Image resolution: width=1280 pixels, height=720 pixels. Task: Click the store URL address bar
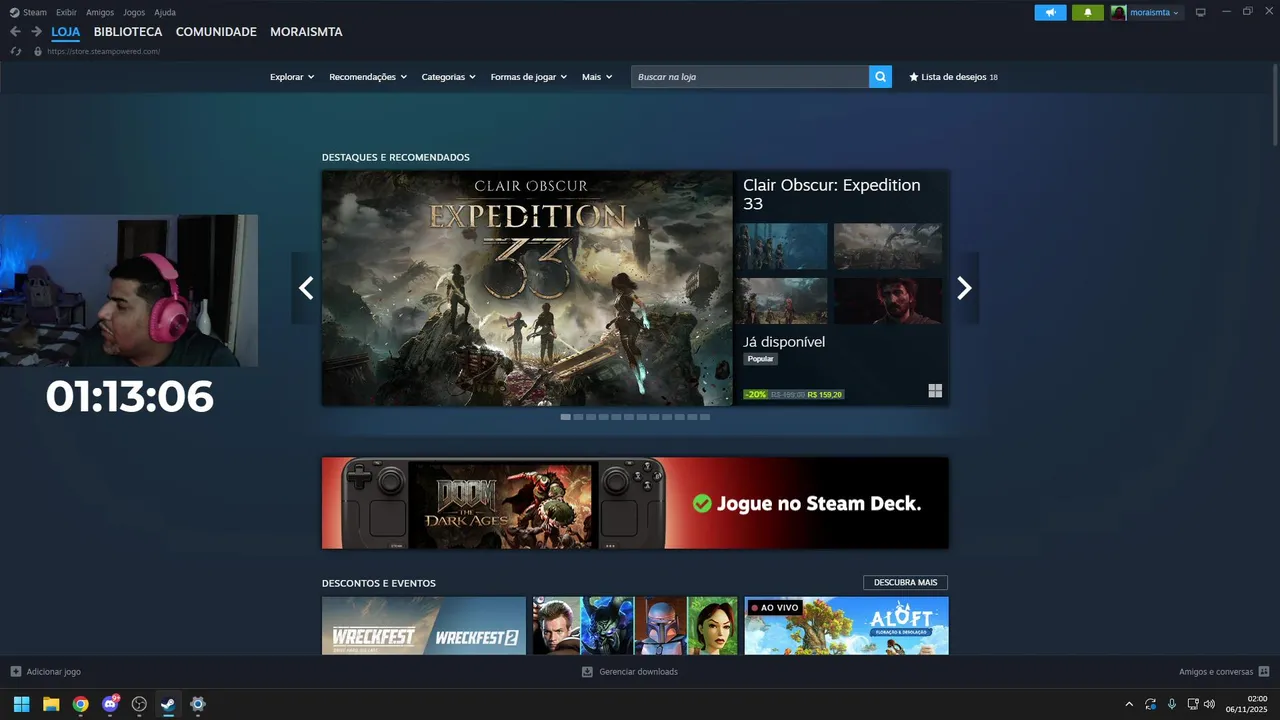coord(104,51)
